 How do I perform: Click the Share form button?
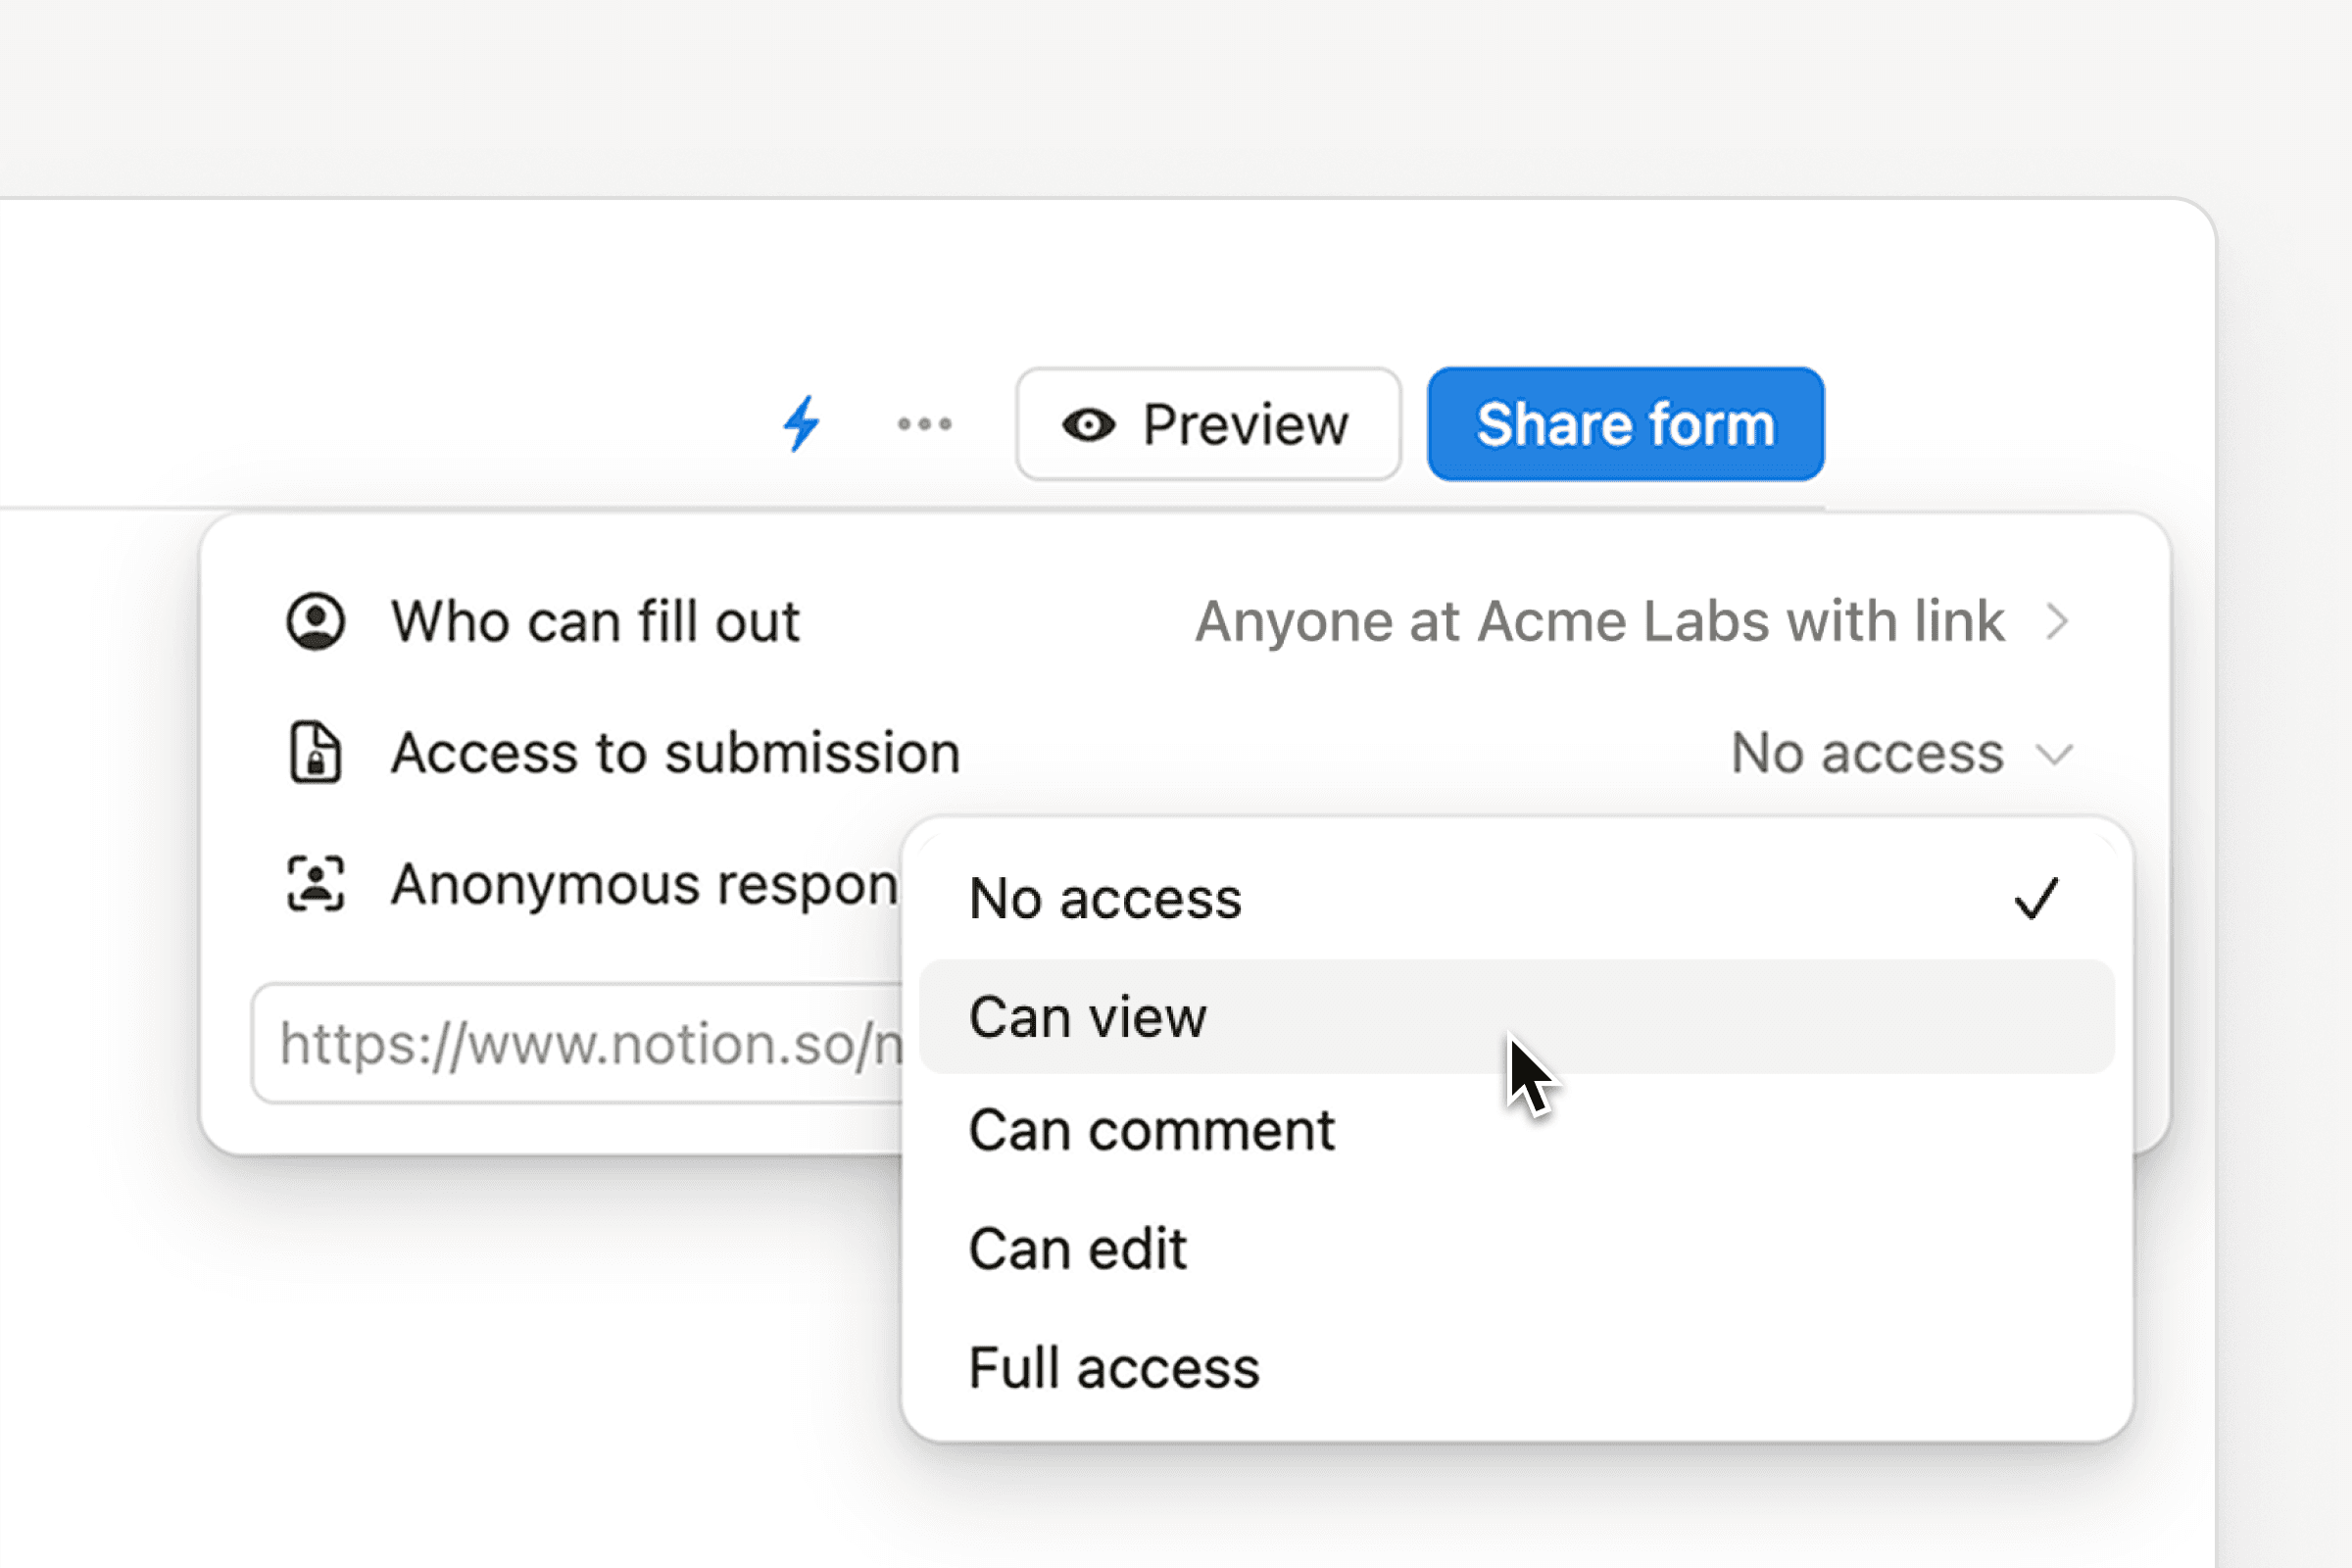[1623, 424]
